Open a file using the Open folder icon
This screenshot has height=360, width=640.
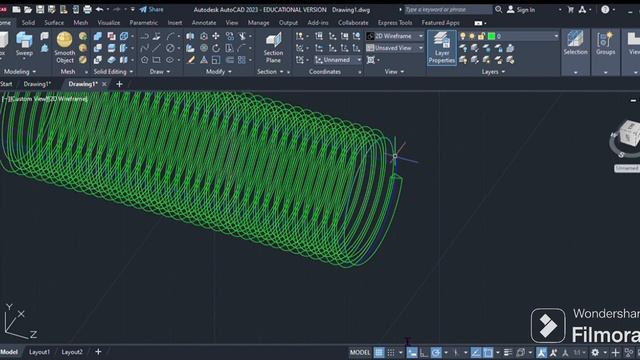pyautogui.click(x=28, y=9)
